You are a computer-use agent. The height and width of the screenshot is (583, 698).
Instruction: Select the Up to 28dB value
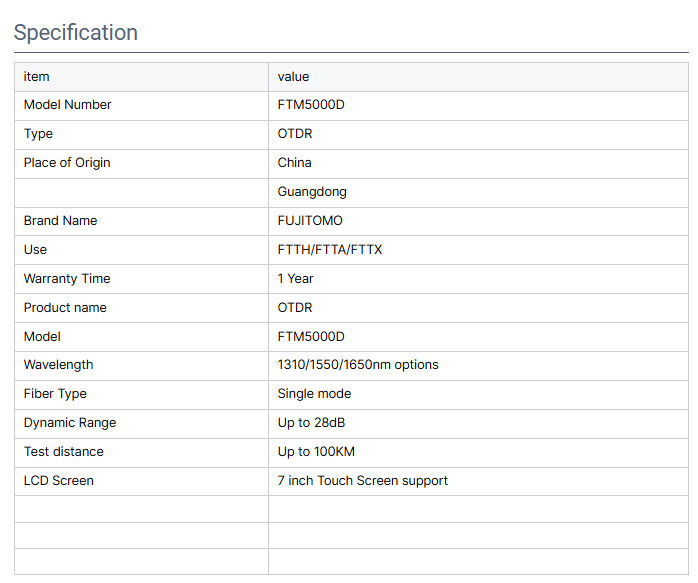click(x=311, y=423)
